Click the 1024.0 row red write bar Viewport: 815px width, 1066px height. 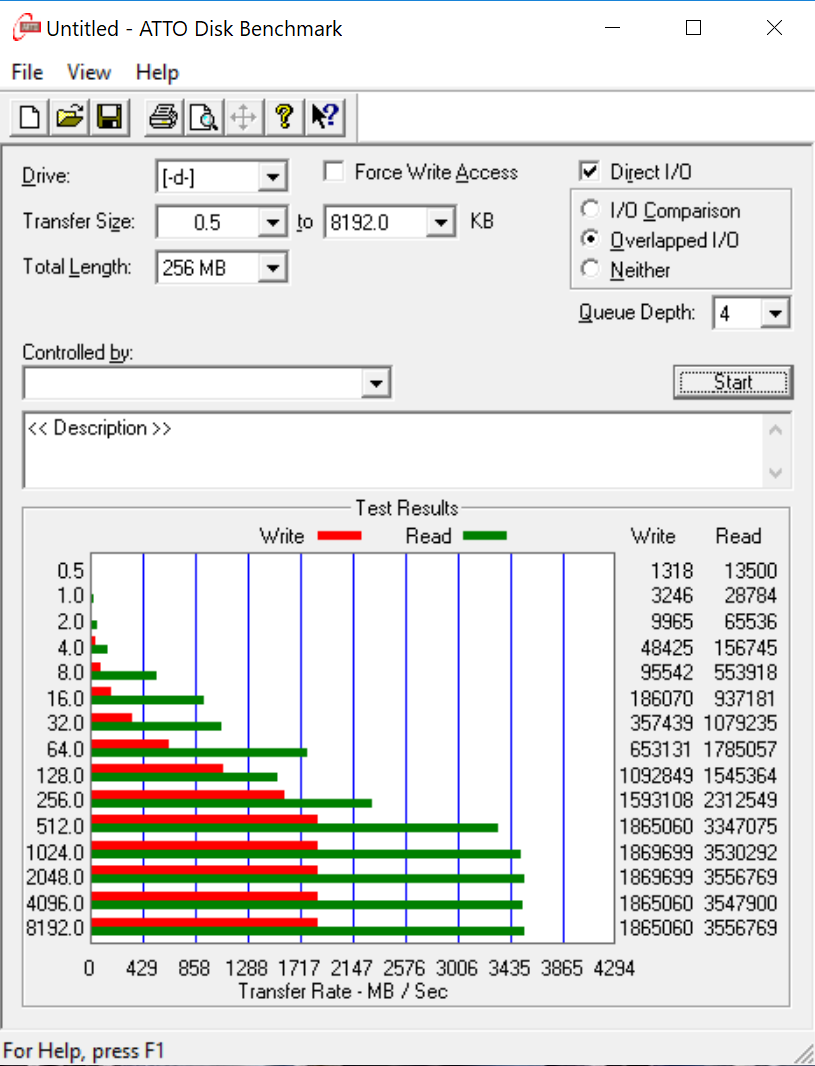[x=205, y=846]
